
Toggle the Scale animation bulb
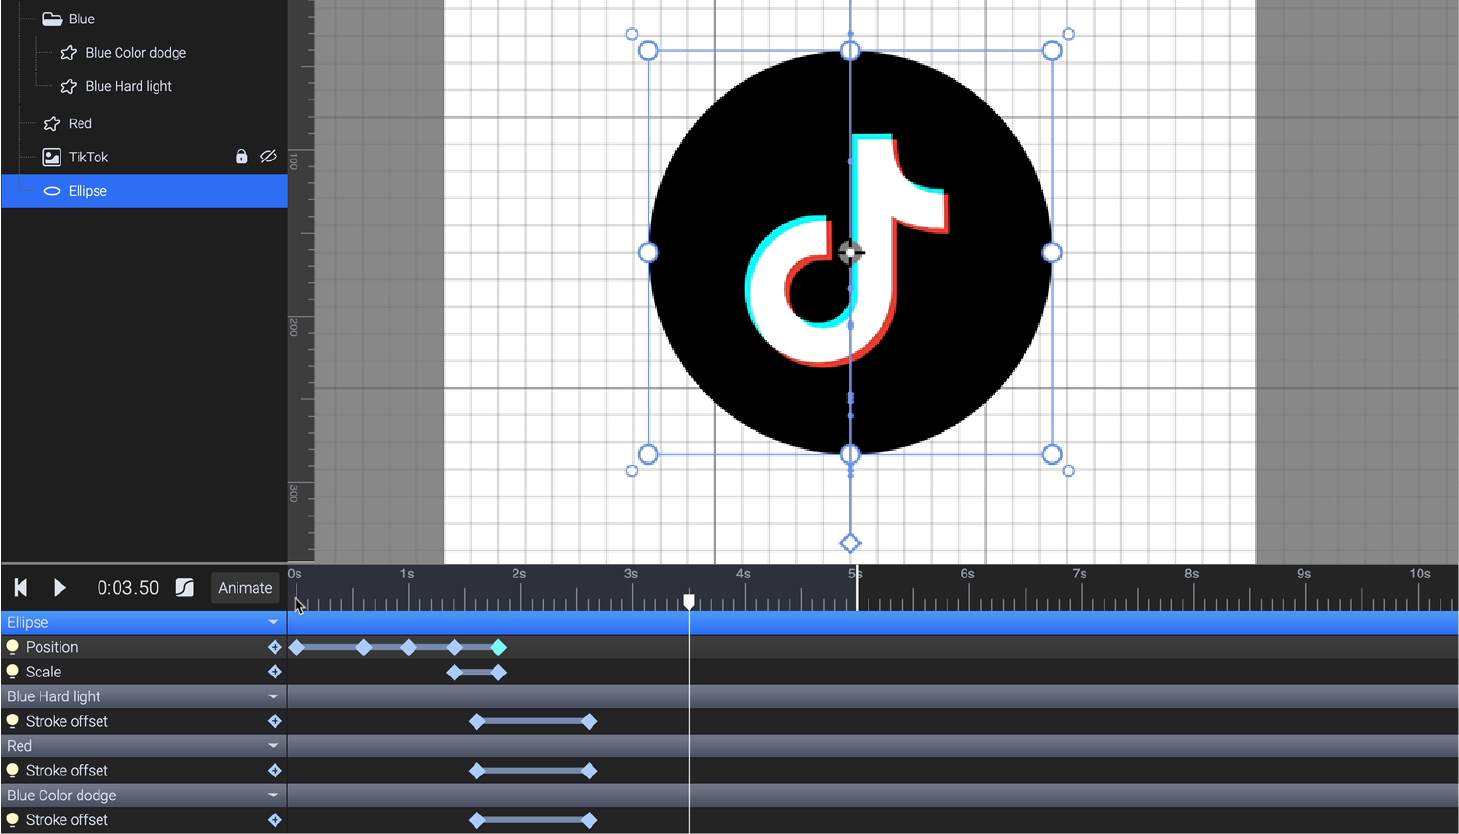pyautogui.click(x=13, y=672)
